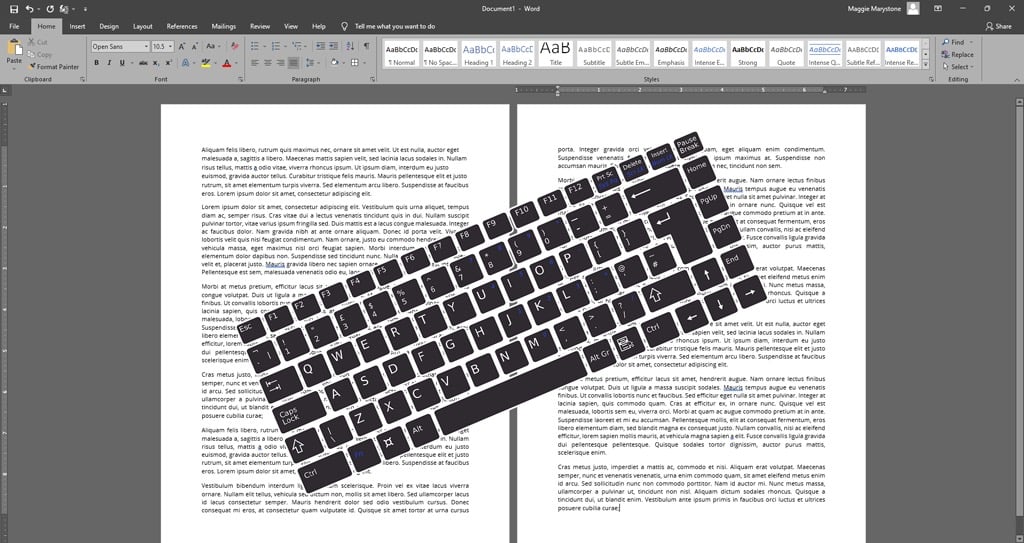Apply the Title style

(x=555, y=55)
